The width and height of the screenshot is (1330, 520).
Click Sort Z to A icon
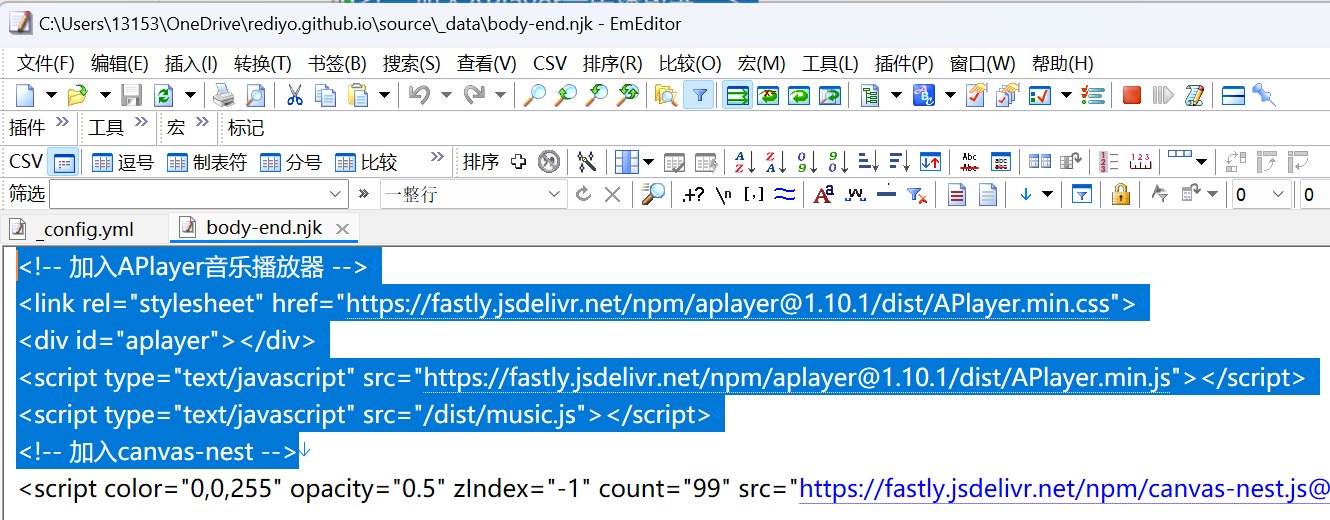coord(776,162)
